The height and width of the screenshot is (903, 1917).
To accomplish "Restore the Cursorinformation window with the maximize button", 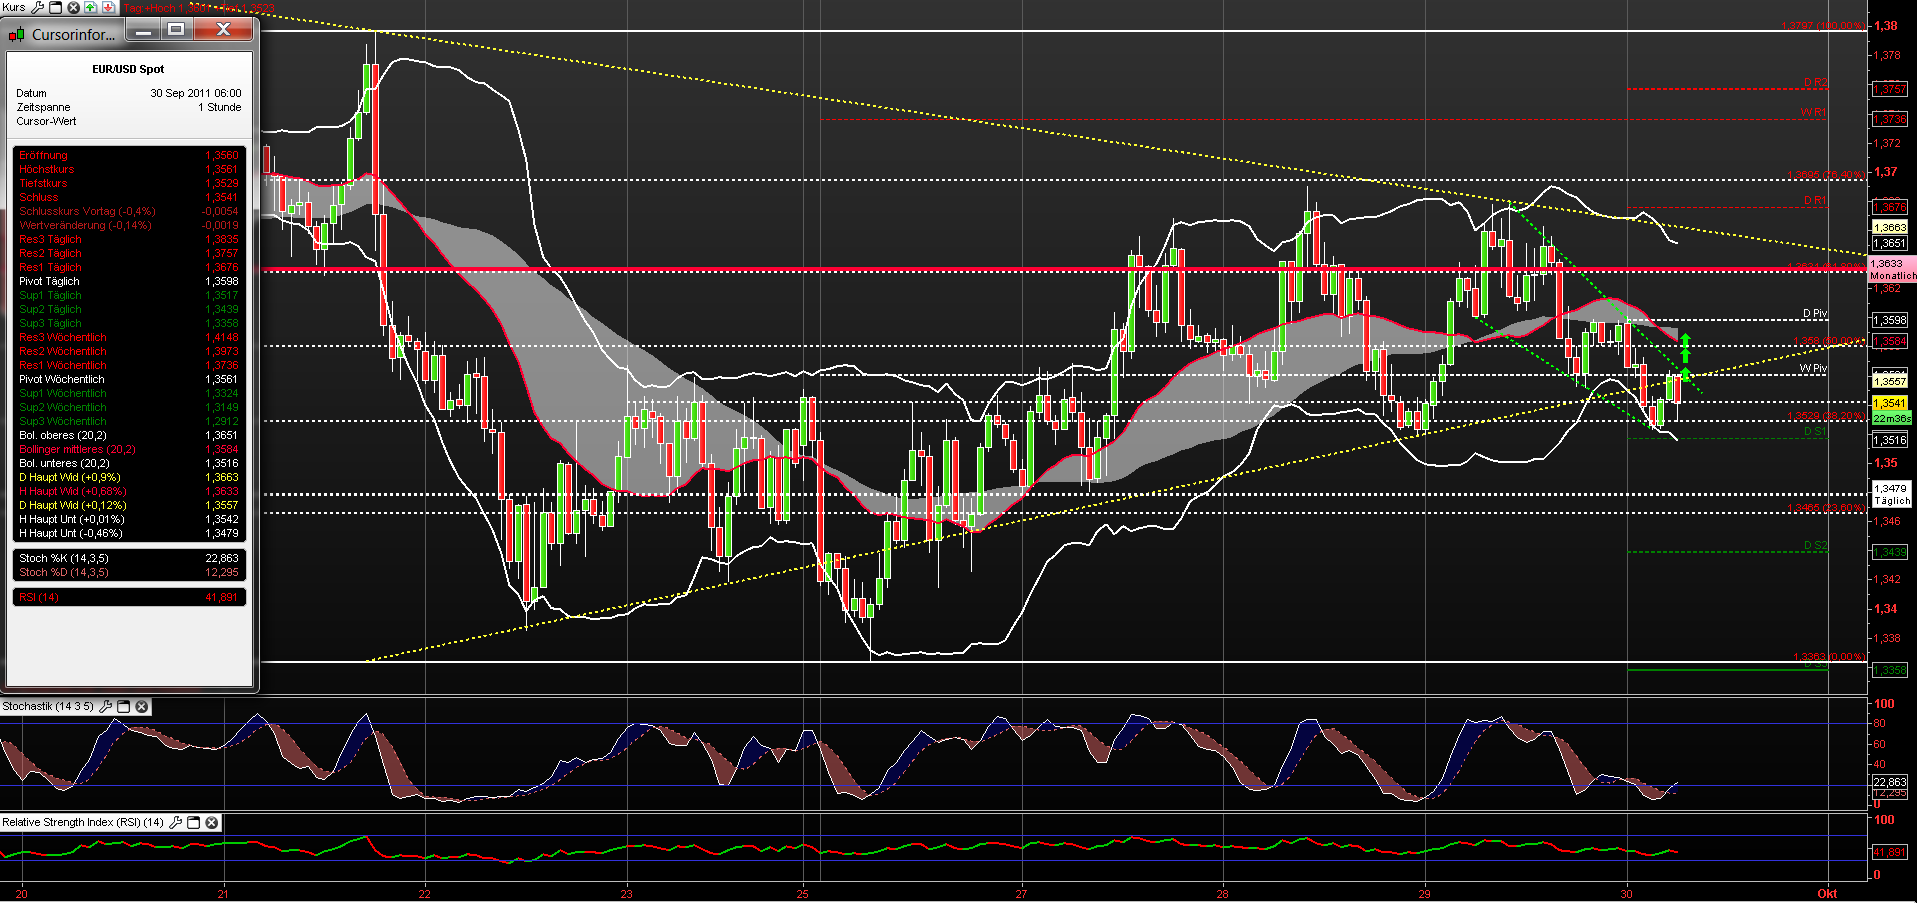I will coord(176,30).
